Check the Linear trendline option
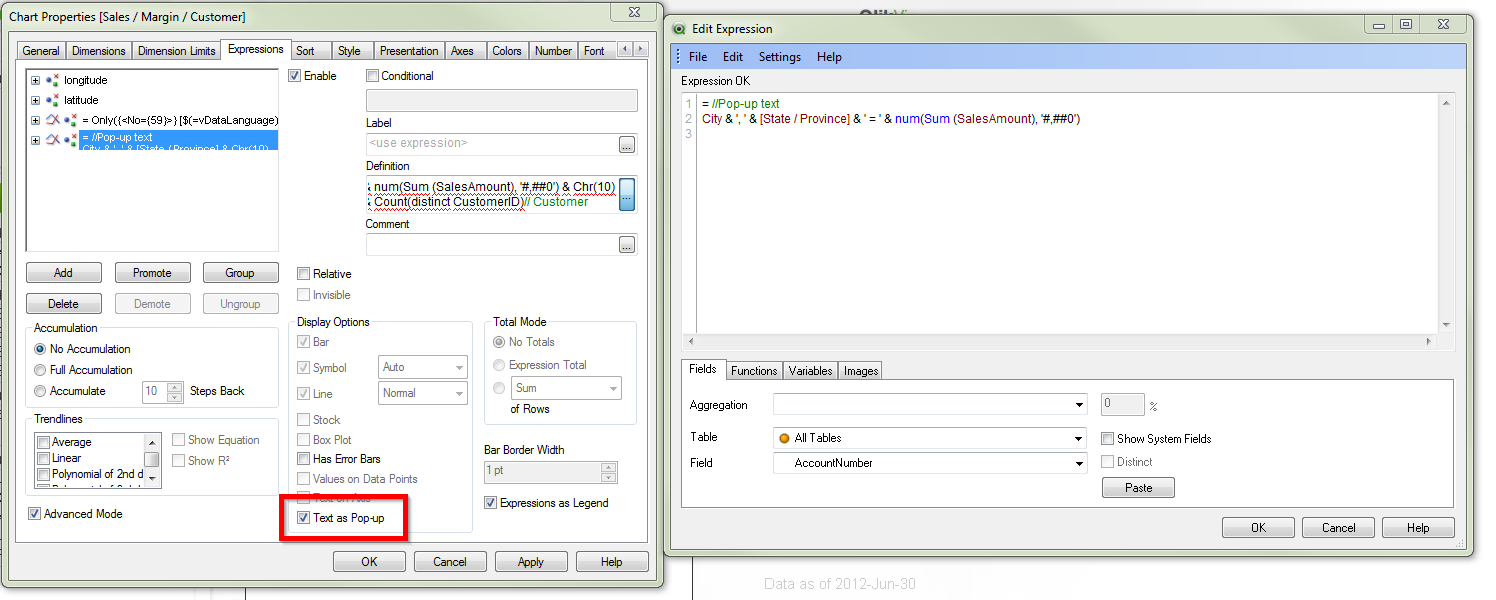1496x600 pixels. [x=43, y=458]
